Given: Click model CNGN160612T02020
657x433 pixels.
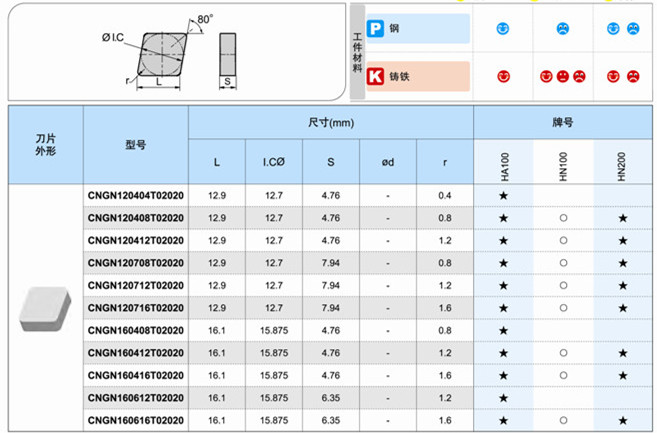Looking at the screenshot, I should [136, 397].
